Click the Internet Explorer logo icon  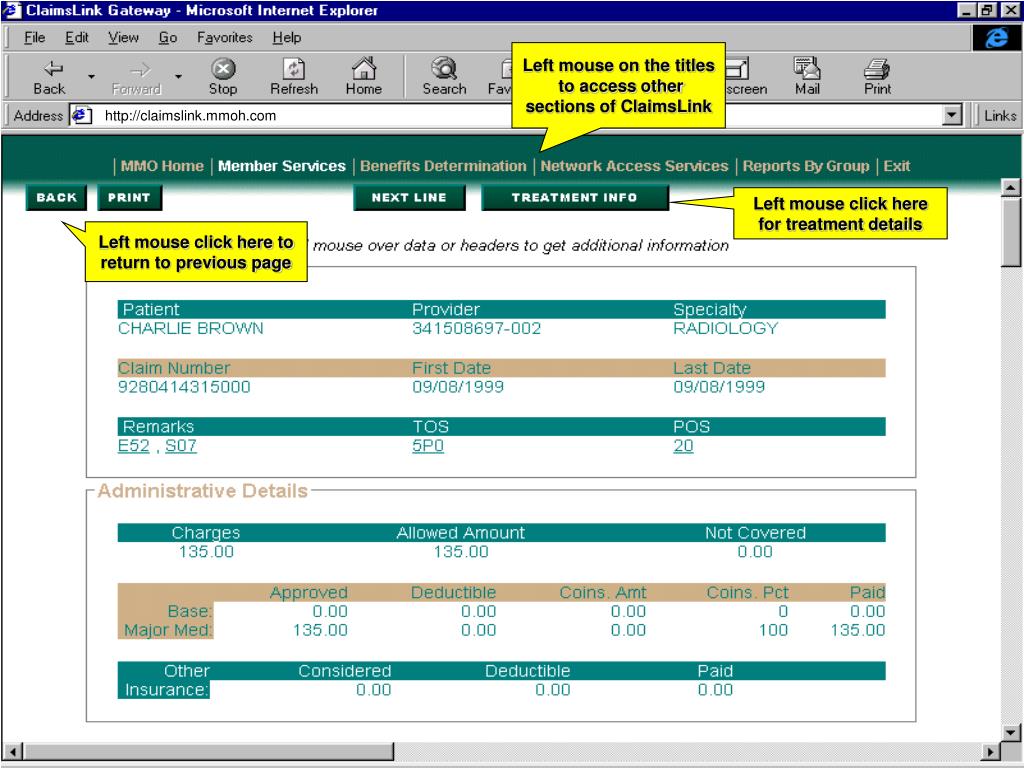(996, 37)
